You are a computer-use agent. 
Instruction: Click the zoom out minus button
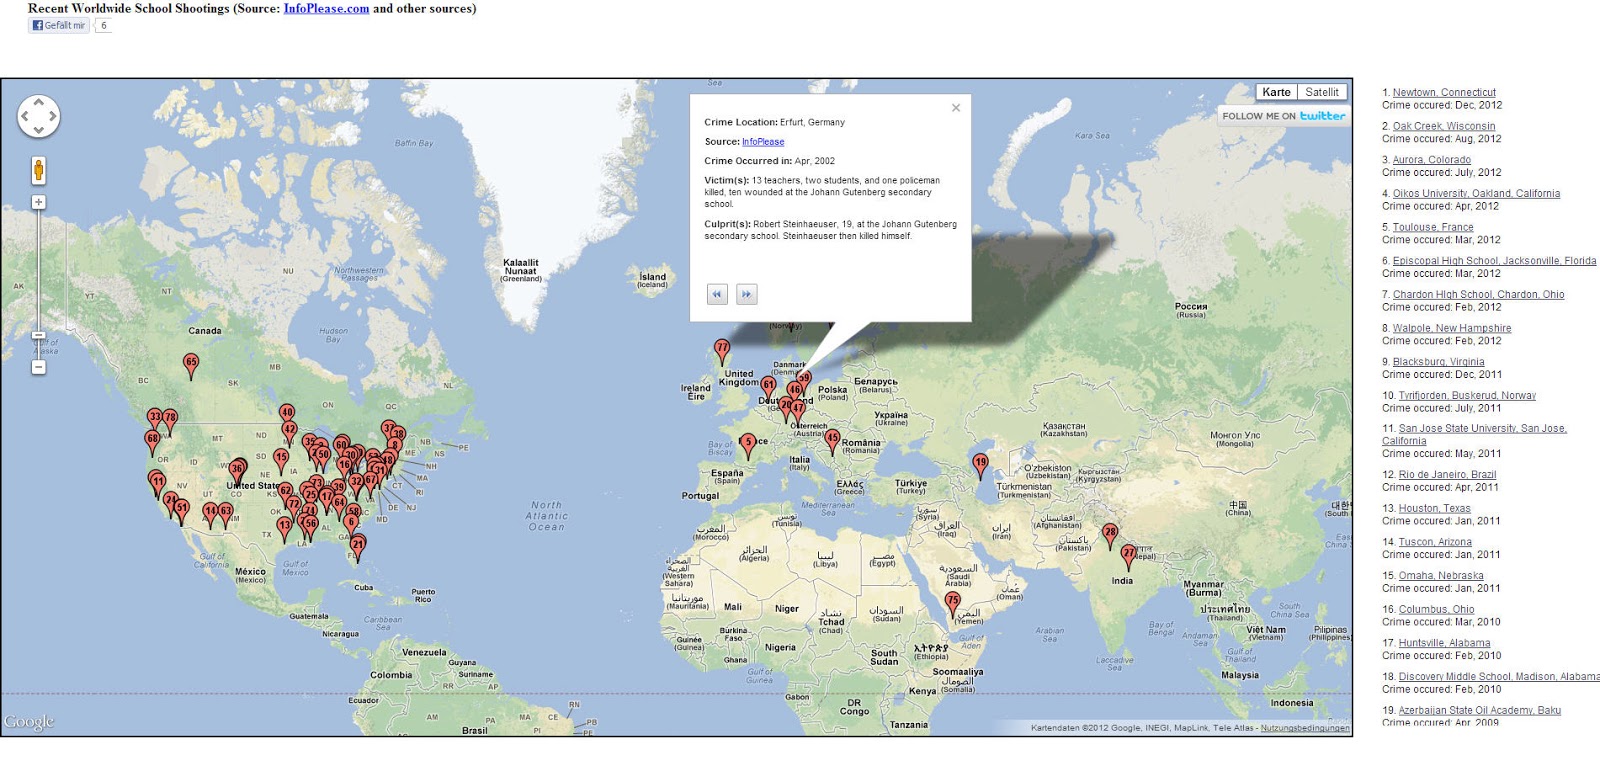pyautogui.click(x=38, y=367)
